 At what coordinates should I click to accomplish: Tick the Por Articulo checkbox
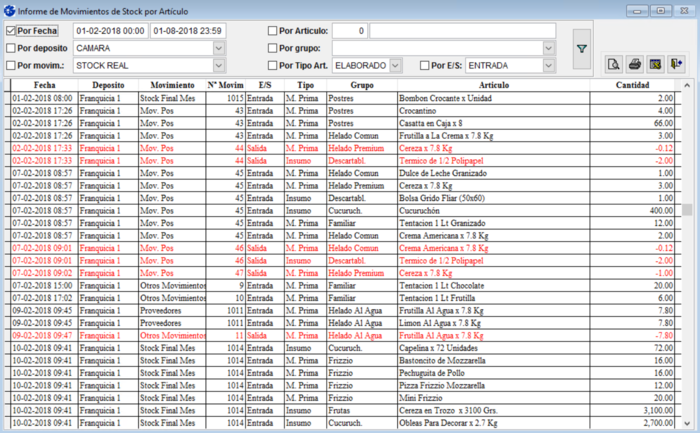[x=273, y=31]
